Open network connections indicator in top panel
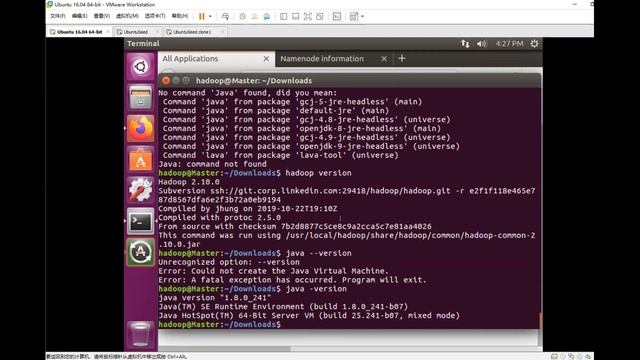640x360 pixels. click(465, 44)
